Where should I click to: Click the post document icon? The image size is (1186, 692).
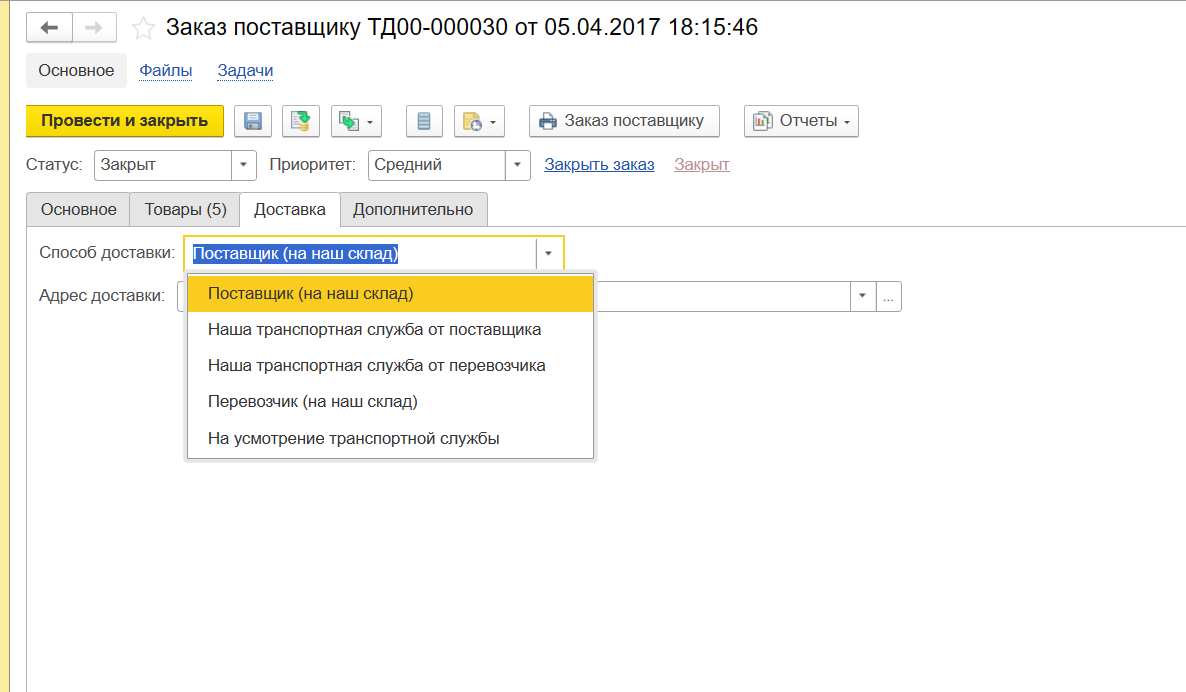point(301,121)
